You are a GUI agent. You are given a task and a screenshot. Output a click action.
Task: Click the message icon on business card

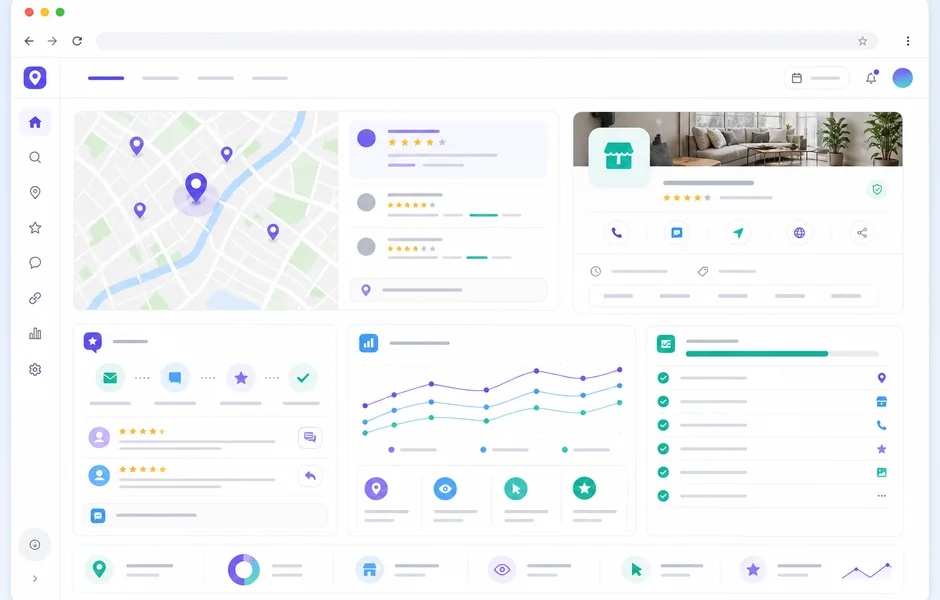(677, 233)
